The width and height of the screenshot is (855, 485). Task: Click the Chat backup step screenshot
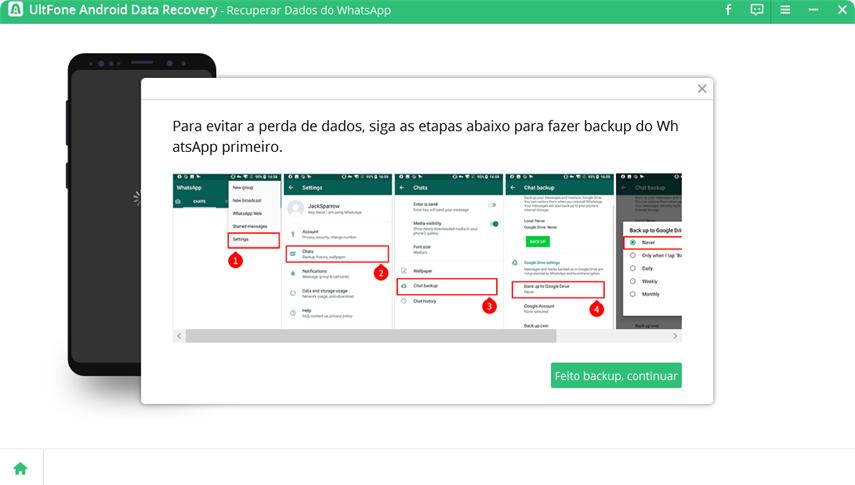(448, 251)
